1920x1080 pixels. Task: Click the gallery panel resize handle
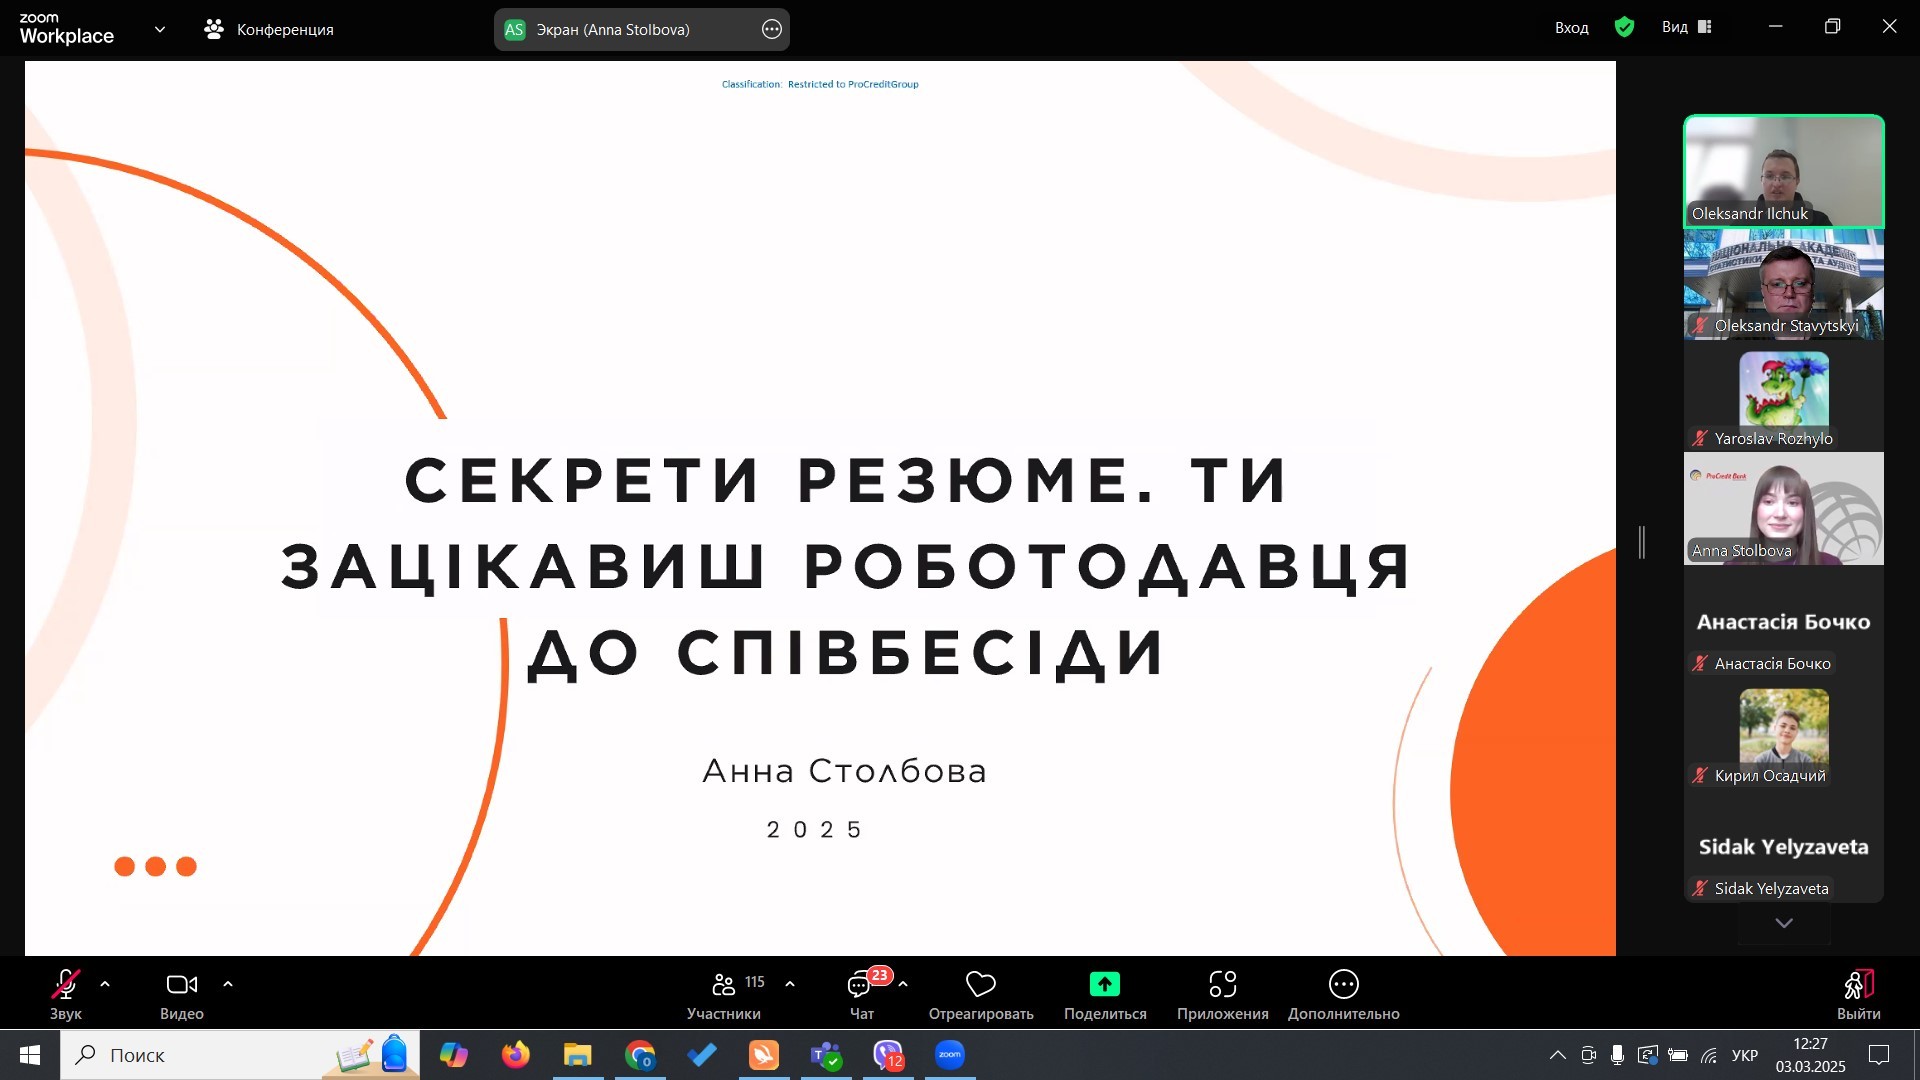tap(1641, 542)
